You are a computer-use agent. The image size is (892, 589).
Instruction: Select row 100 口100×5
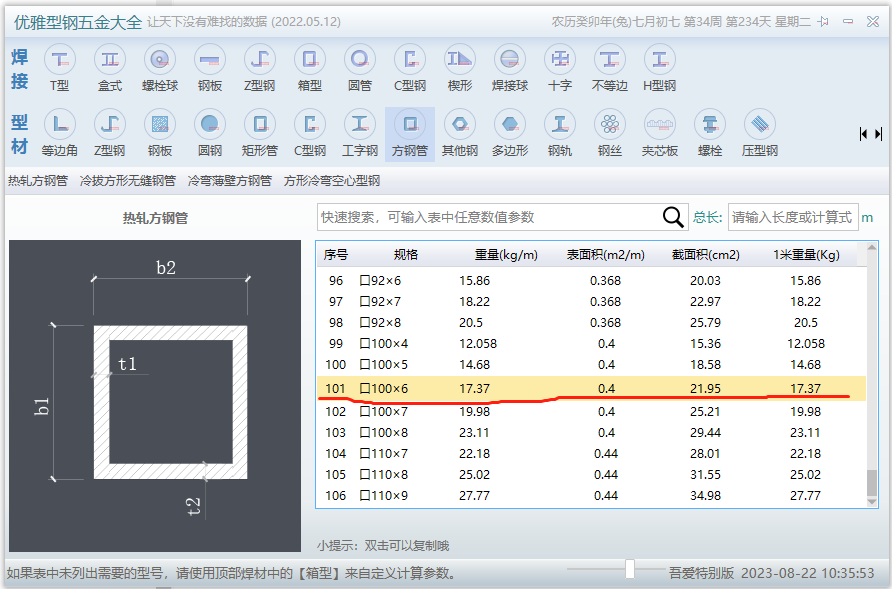click(x=592, y=365)
